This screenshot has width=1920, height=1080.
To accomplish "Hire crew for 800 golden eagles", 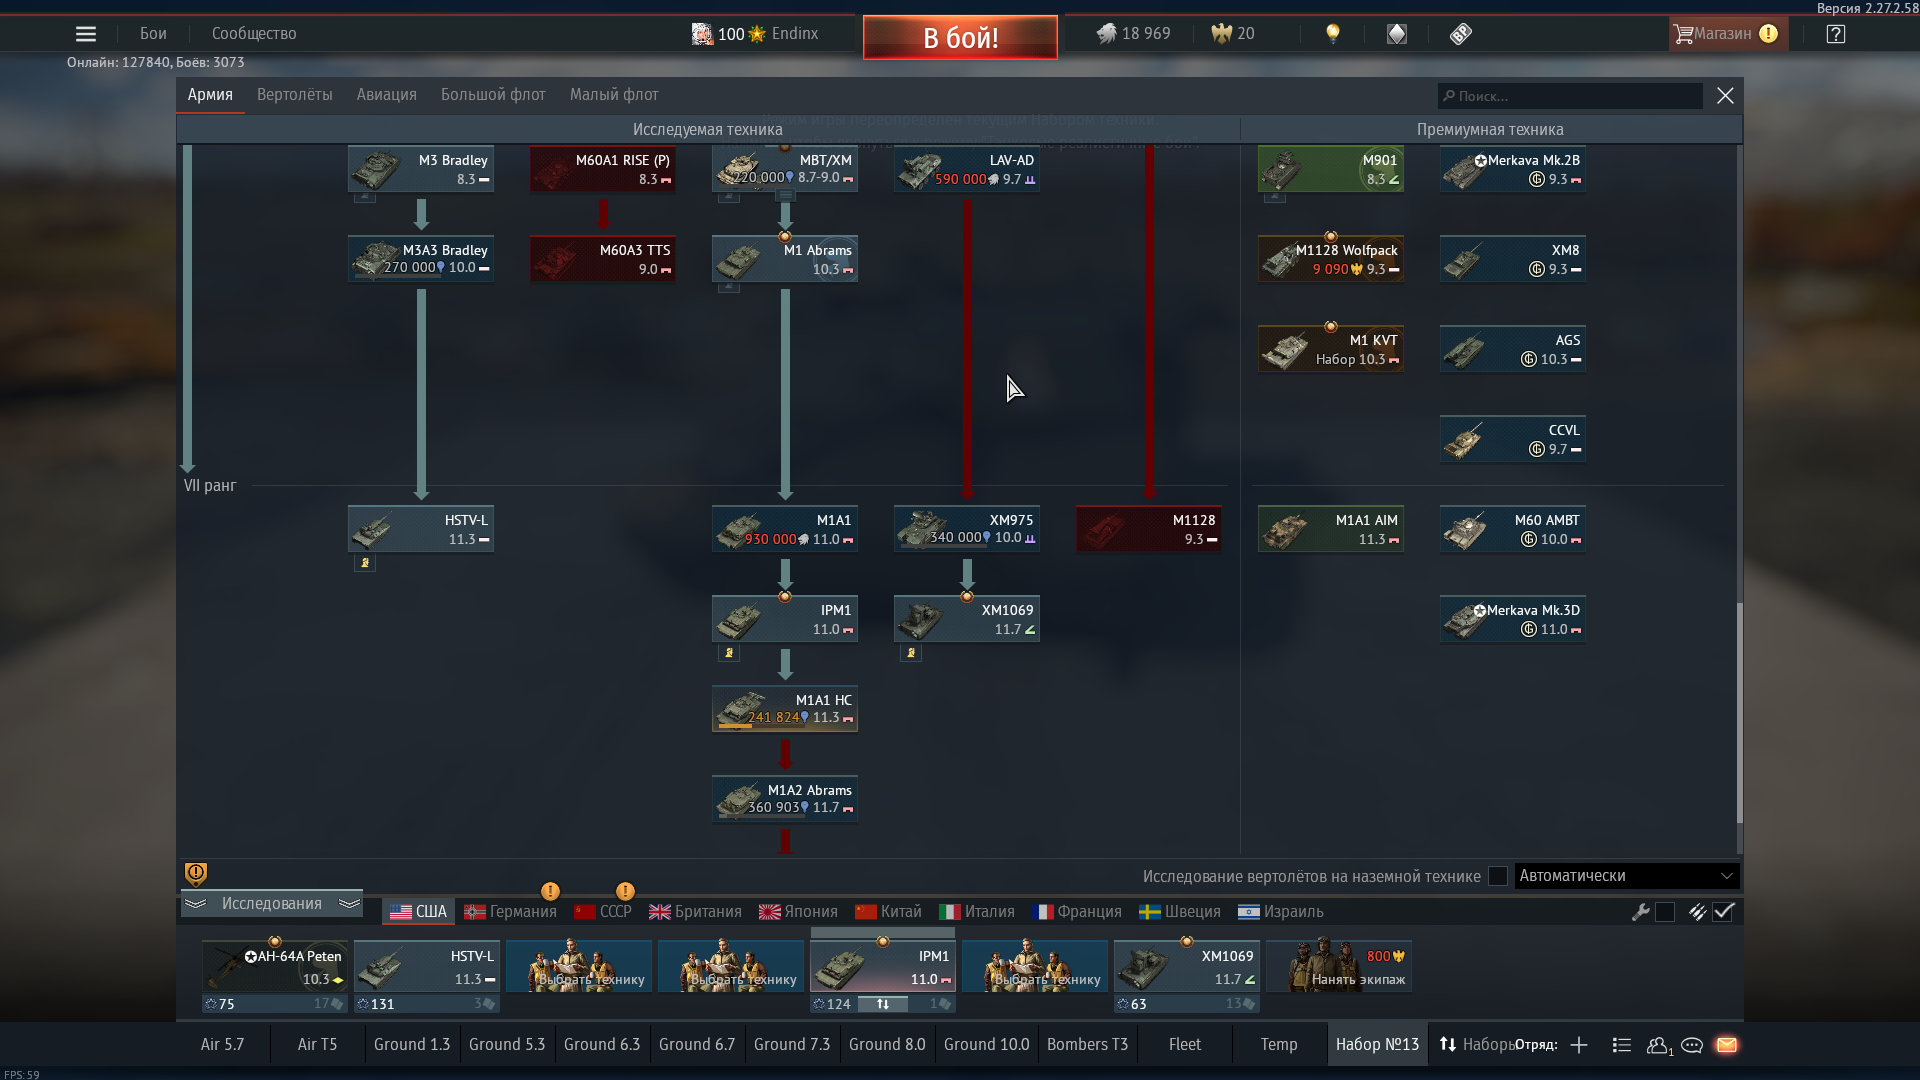I will pyautogui.click(x=1339, y=967).
